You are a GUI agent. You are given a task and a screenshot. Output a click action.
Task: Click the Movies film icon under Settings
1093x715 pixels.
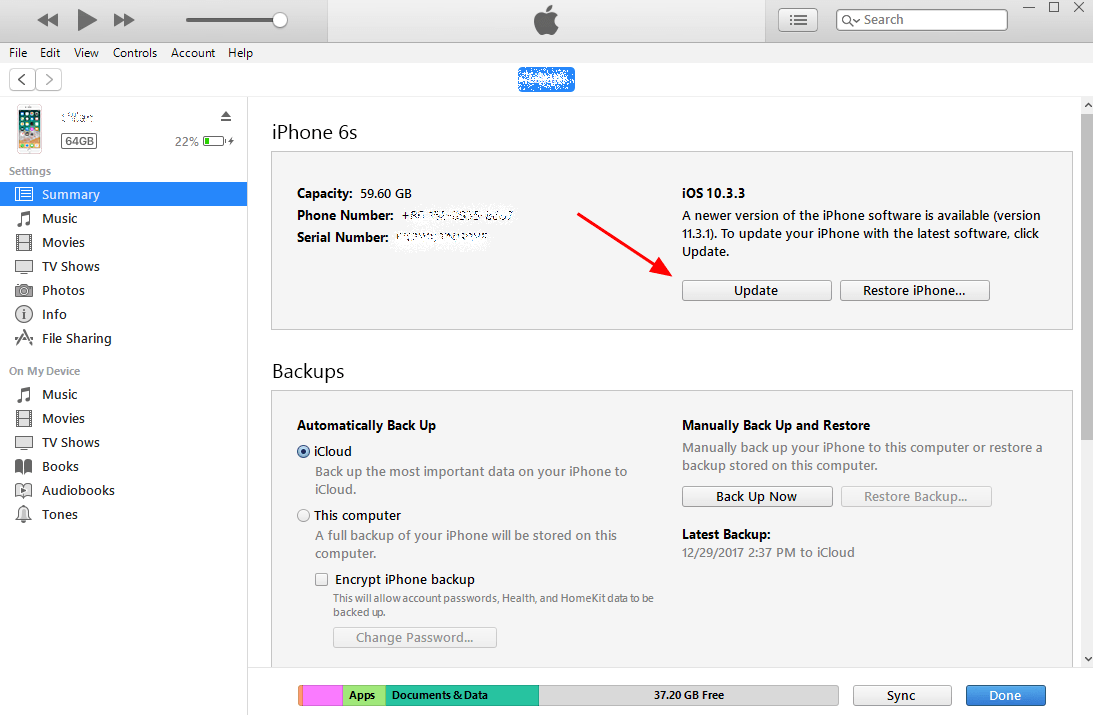click(x=24, y=243)
